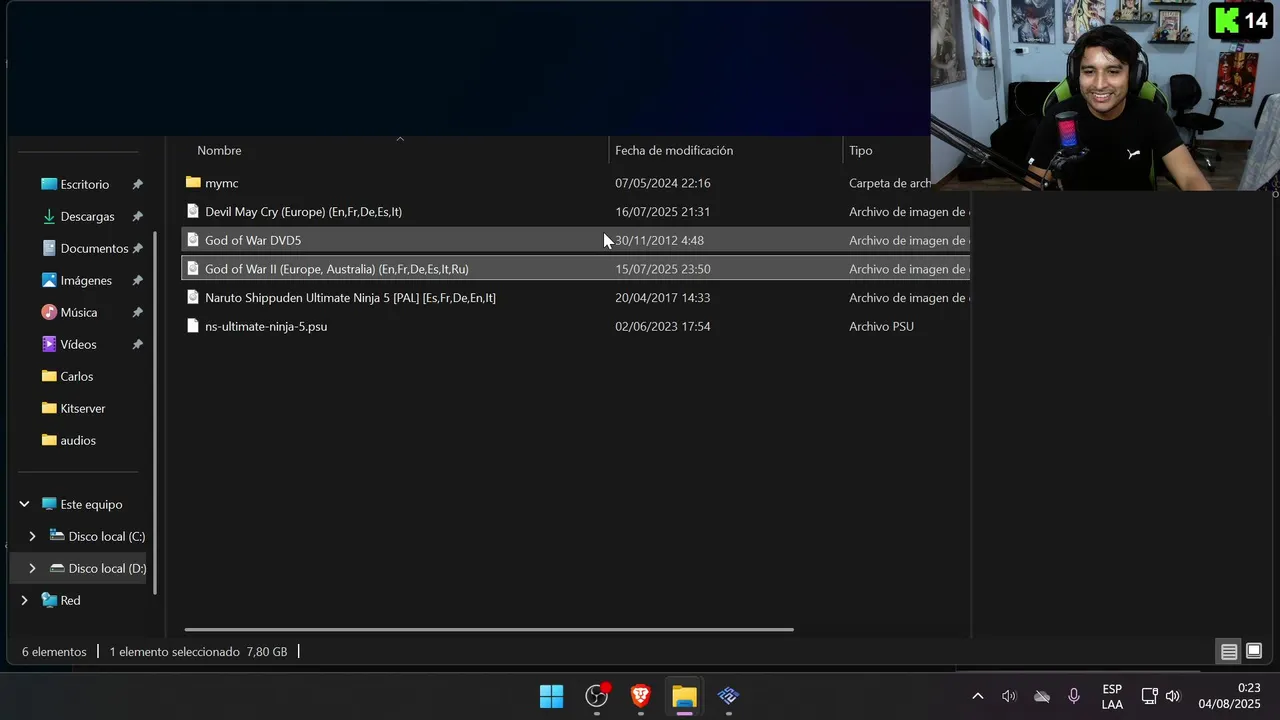The width and height of the screenshot is (1280, 720).
Task: Open the mymc folder
Action: click(221, 183)
